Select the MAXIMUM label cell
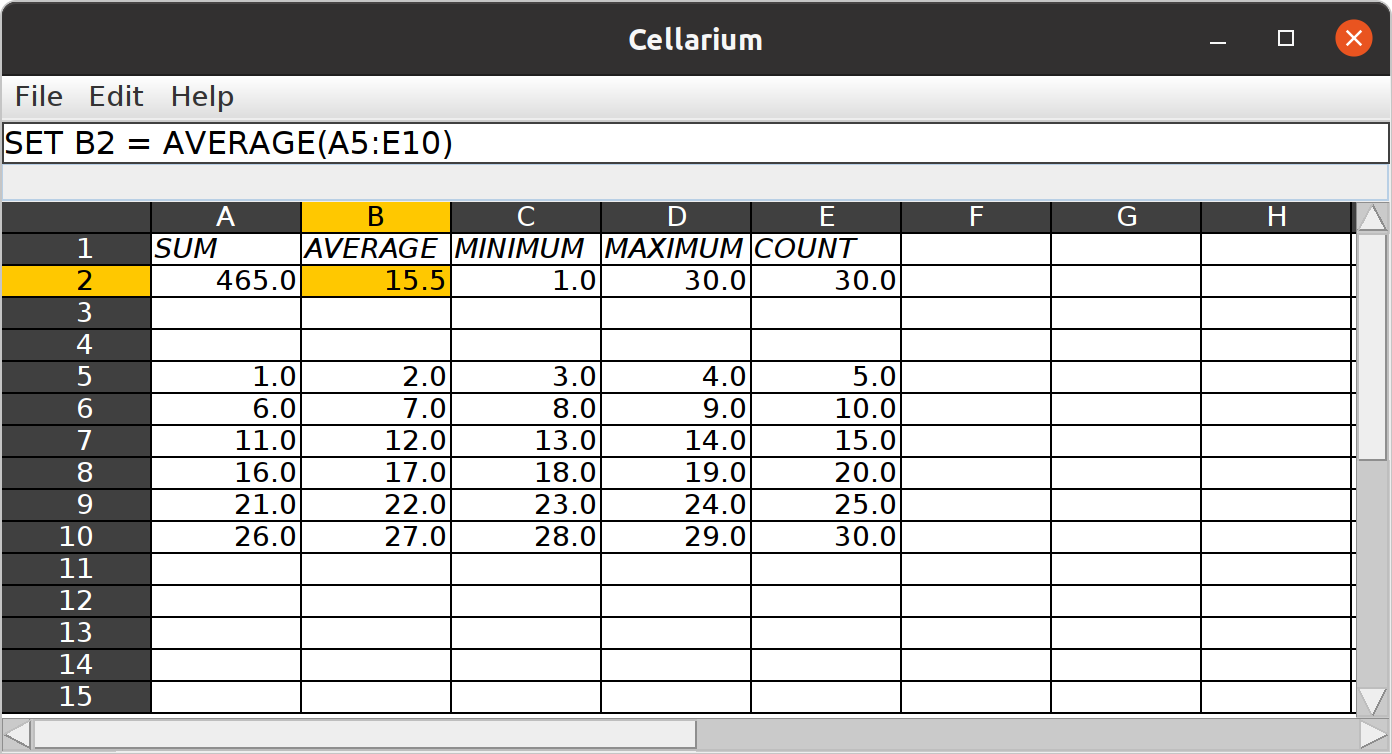1392x754 pixels. point(676,249)
